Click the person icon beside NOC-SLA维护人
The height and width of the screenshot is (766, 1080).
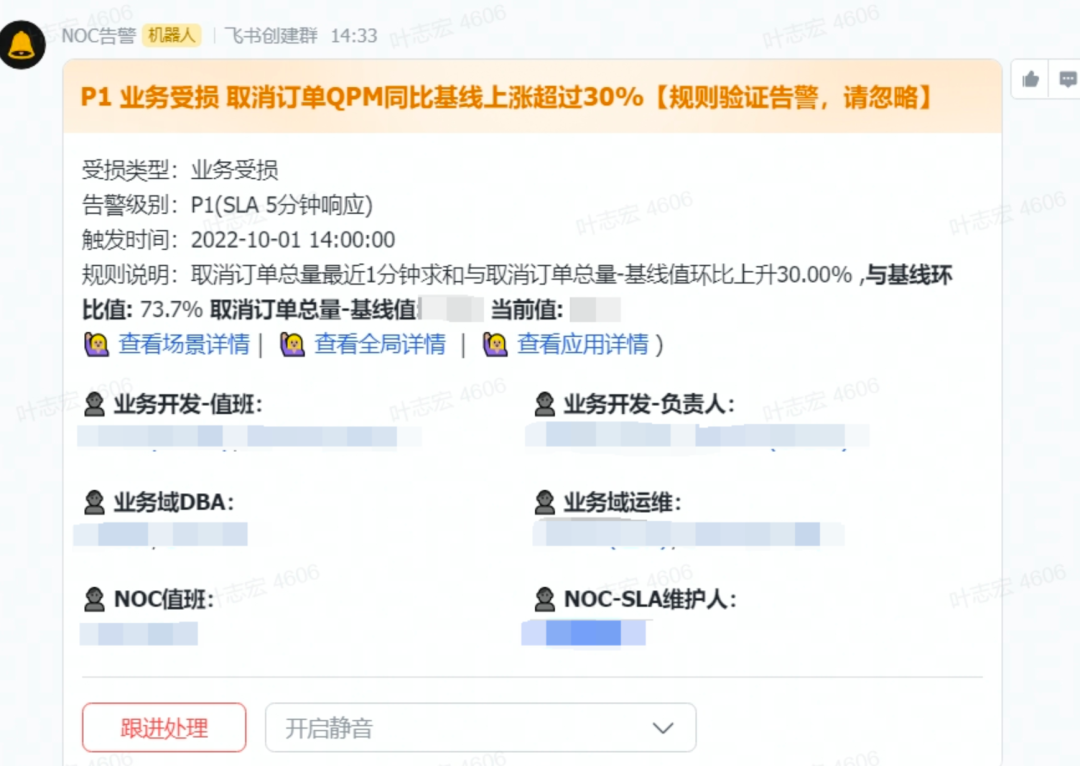pyautogui.click(x=545, y=600)
